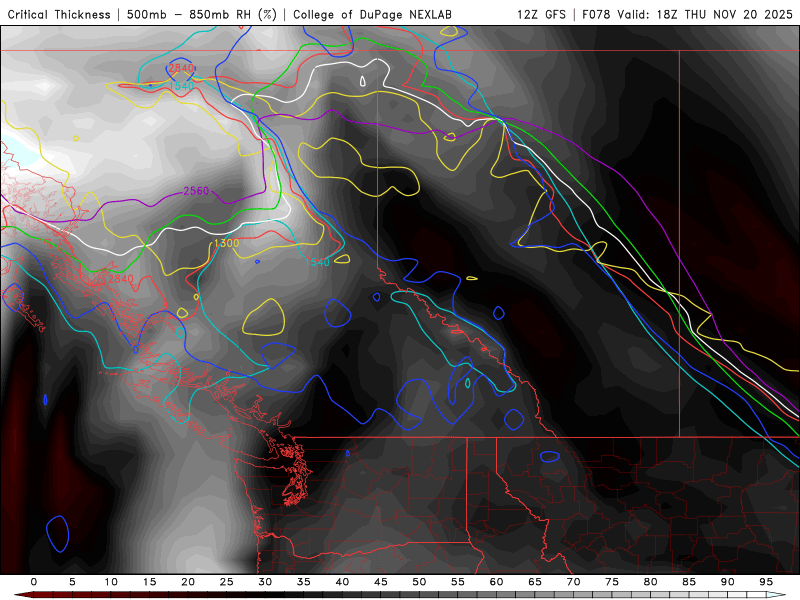
Task: Click the "40" value on the RH scale
Action: click(x=342, y=582)
